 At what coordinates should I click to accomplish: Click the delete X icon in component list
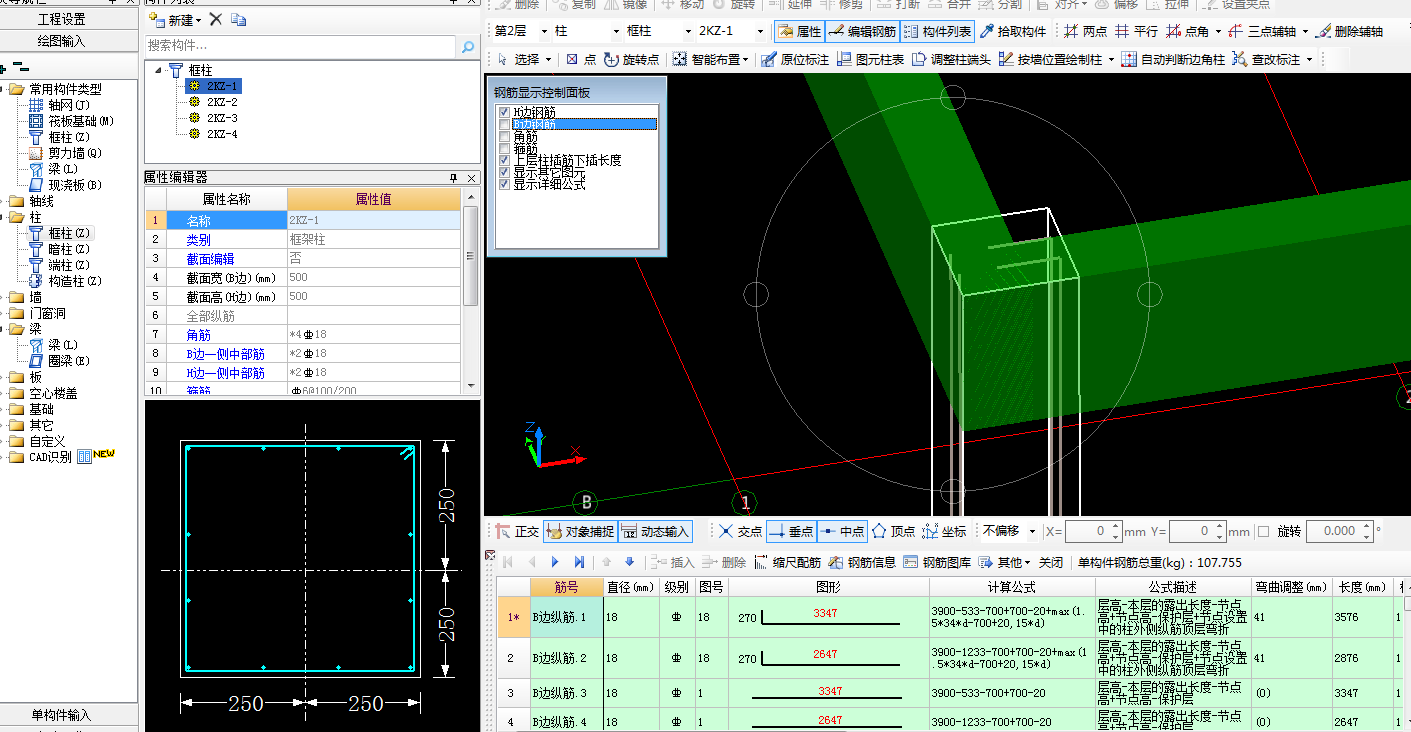[x=215, y=20]
